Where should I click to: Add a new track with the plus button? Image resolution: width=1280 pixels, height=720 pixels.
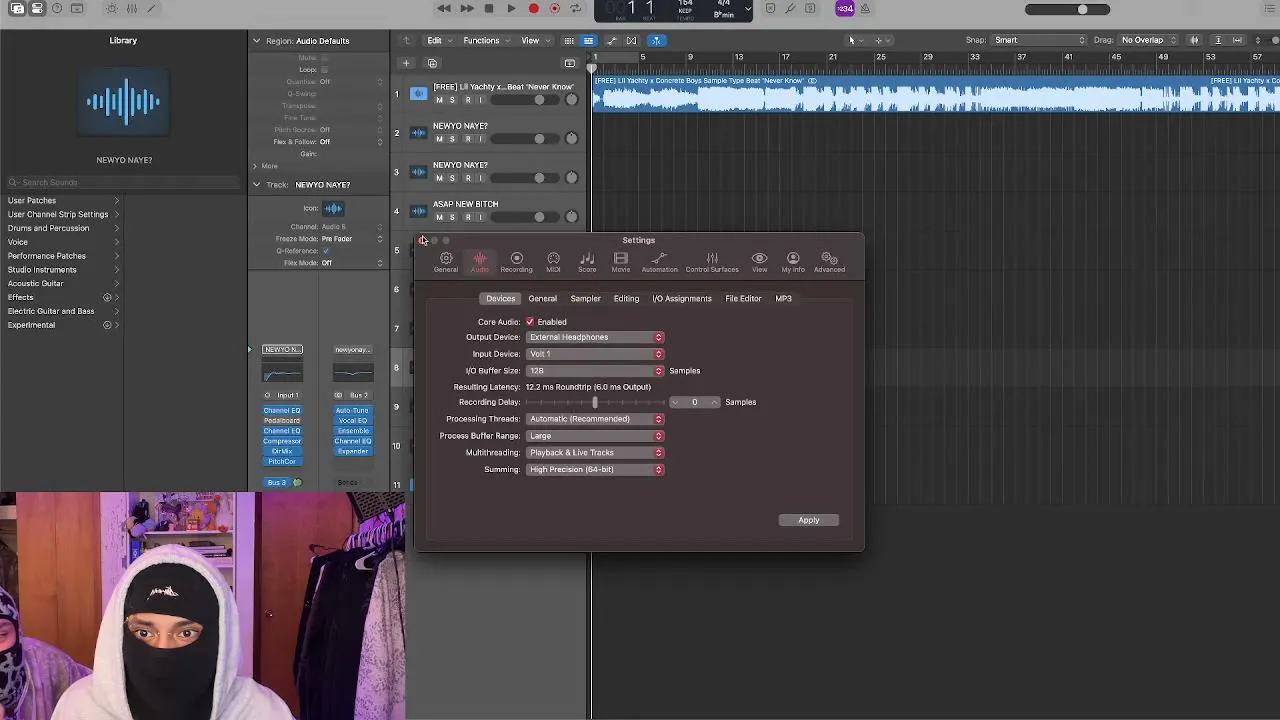pyautogui.click(x=406, y=63)
